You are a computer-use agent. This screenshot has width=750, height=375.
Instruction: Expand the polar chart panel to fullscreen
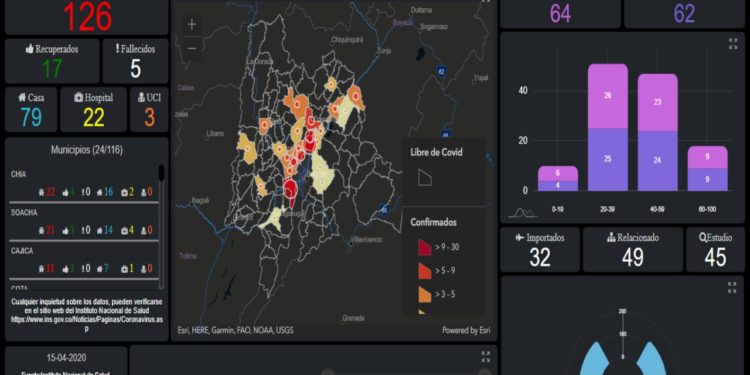pos(732,287)
